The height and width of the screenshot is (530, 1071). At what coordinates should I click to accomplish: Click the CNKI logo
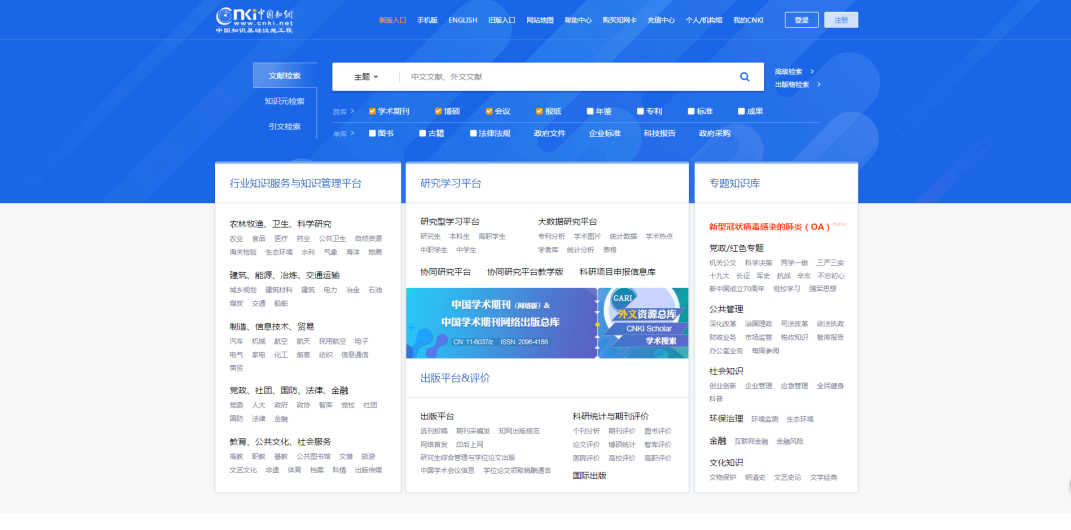(254, 19)
